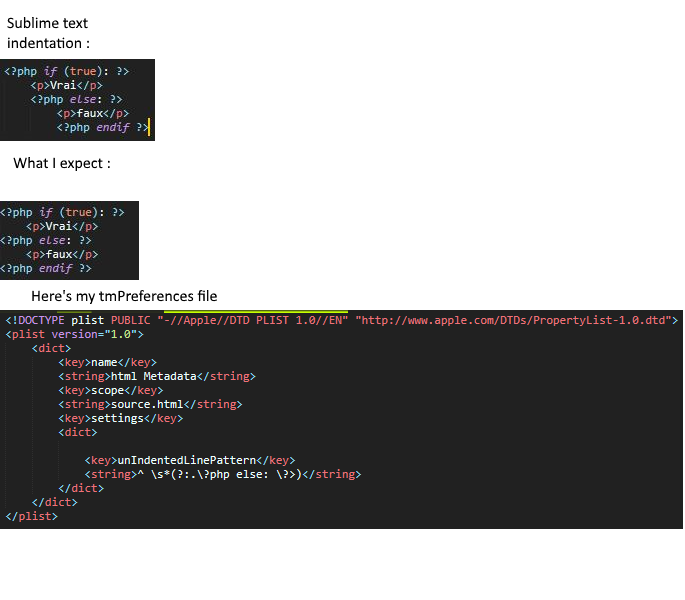Click the closing '</plist>' tag
The height and width of the screenshot is (600, 685).
[31, 516]
